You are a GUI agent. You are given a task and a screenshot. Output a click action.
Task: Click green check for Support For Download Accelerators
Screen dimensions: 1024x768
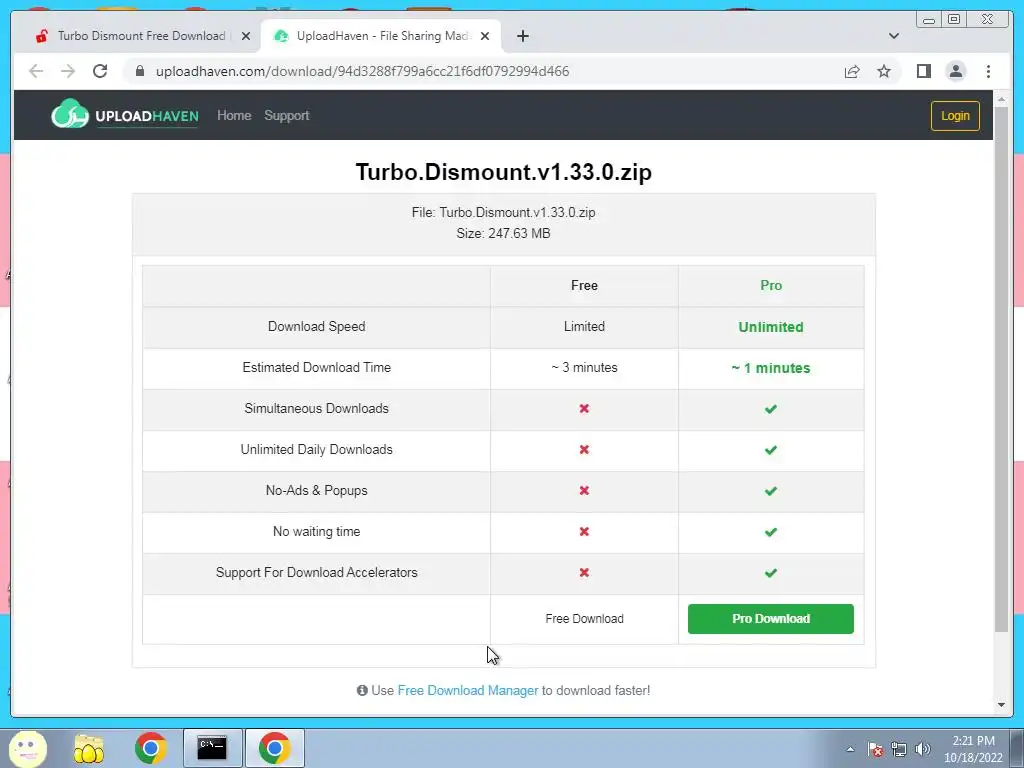[771, 573]
